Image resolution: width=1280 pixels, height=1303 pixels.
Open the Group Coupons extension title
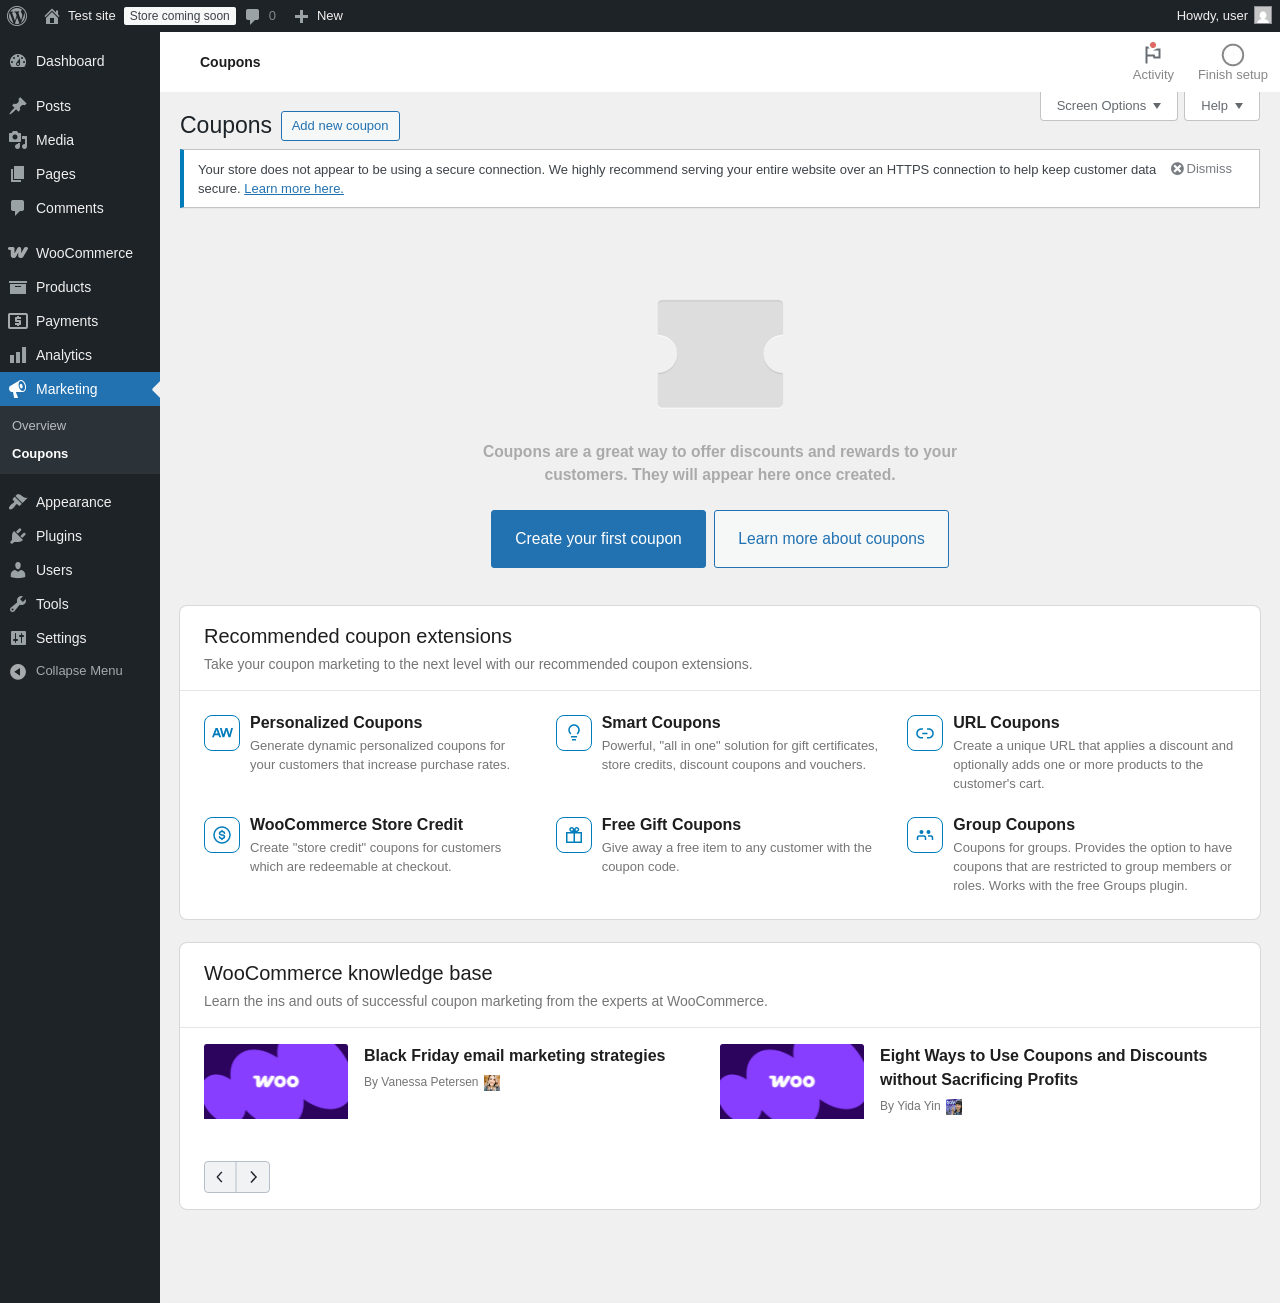1014,825
